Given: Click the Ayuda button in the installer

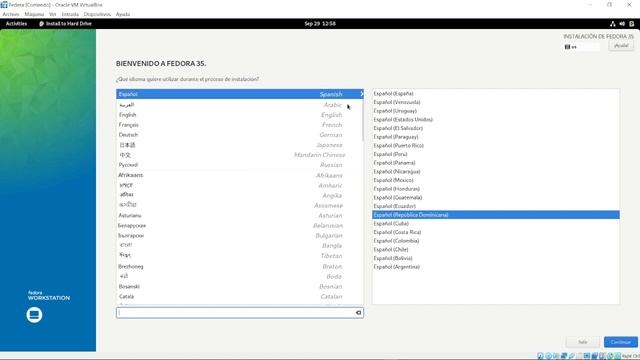Looking at the screenshot, I should (621, 46).
